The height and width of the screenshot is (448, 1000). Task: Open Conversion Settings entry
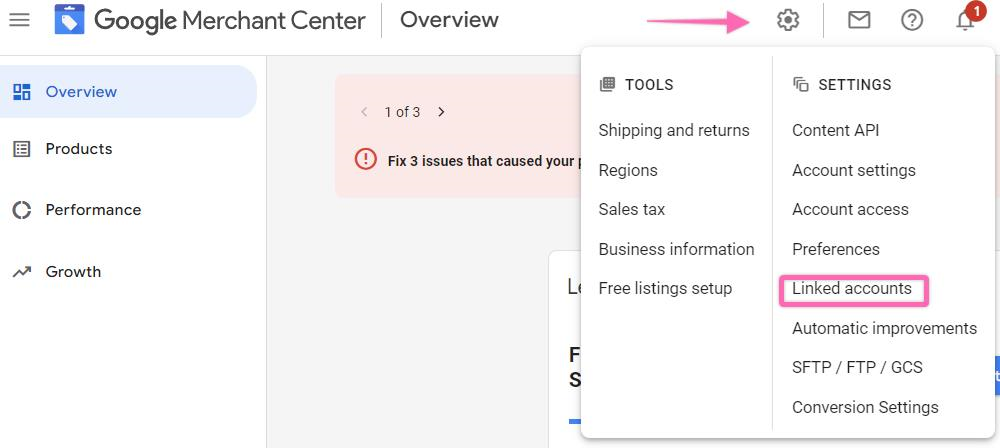coord(865,407)
